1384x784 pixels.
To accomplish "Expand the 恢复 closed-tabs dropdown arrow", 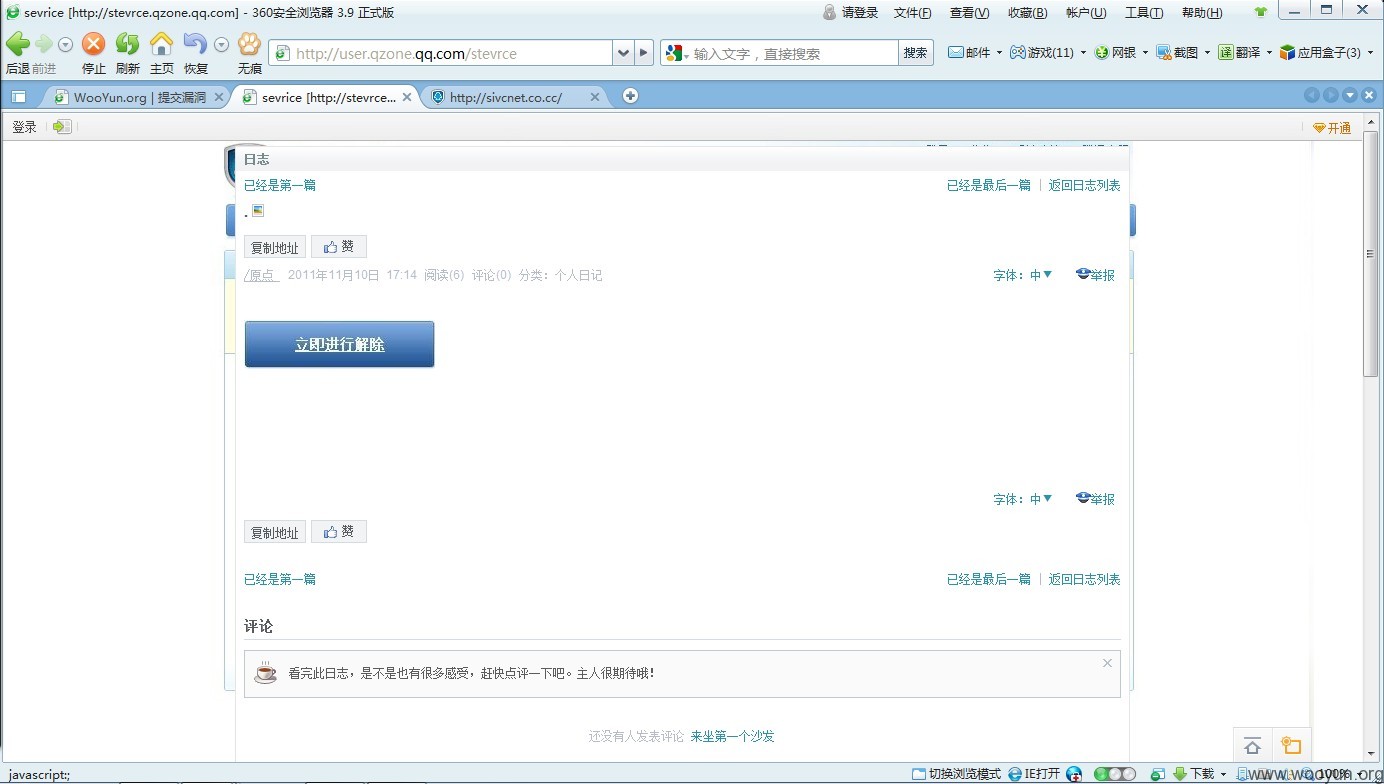I will pyautogui.click(x=221, y=44).
